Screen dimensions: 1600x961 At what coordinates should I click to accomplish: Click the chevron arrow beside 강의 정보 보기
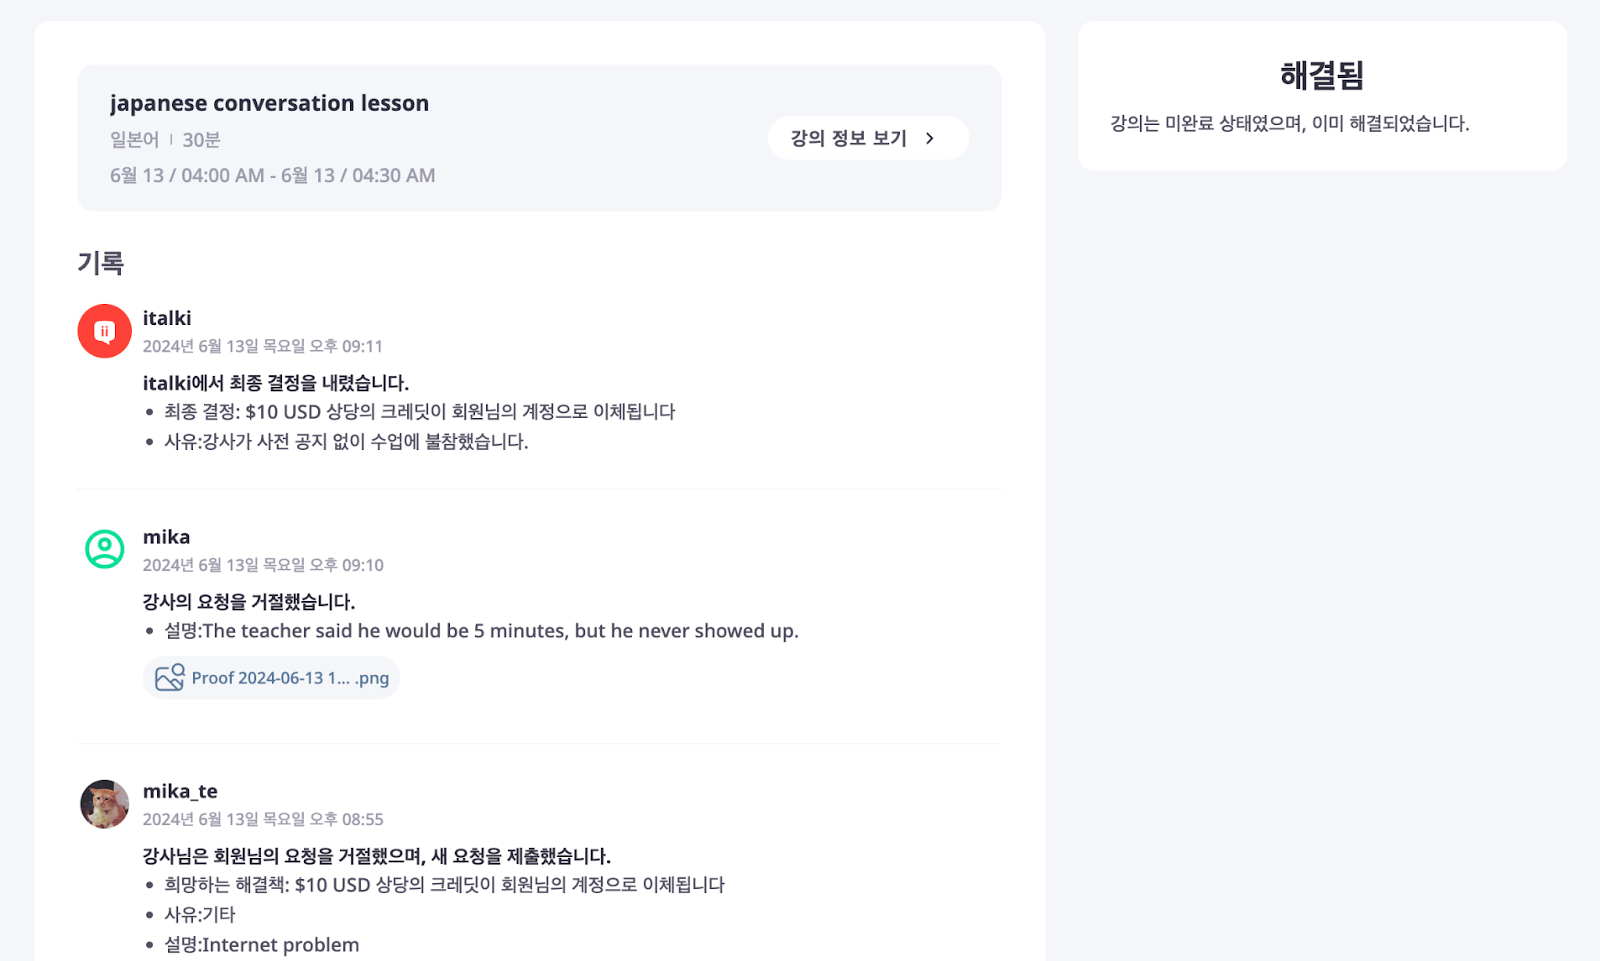tap(930, 138)
